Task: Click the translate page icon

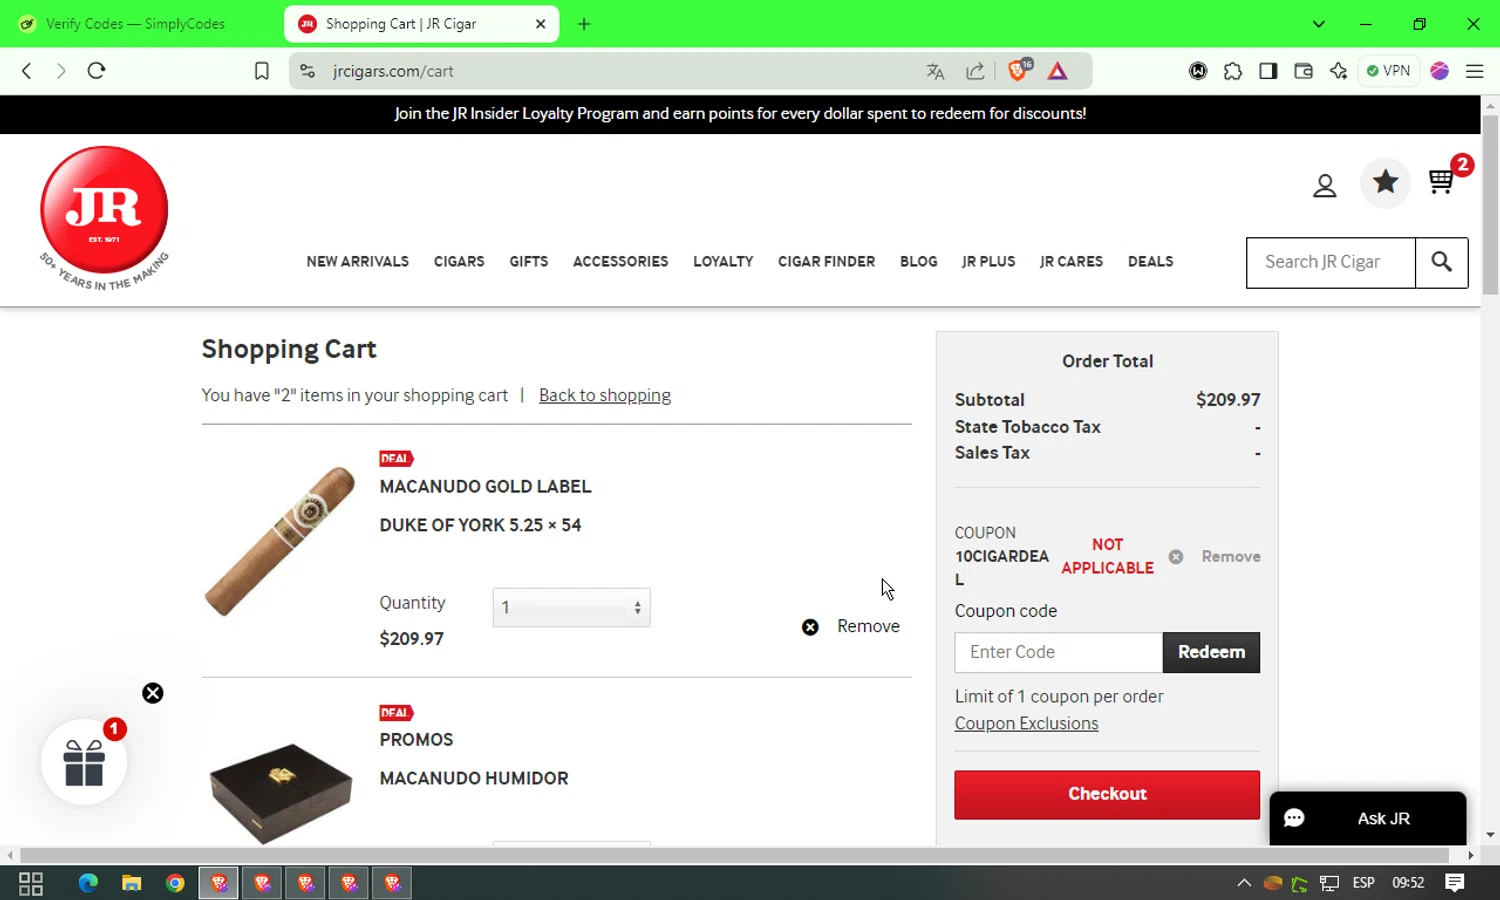Action: click(x=935, y=71)
